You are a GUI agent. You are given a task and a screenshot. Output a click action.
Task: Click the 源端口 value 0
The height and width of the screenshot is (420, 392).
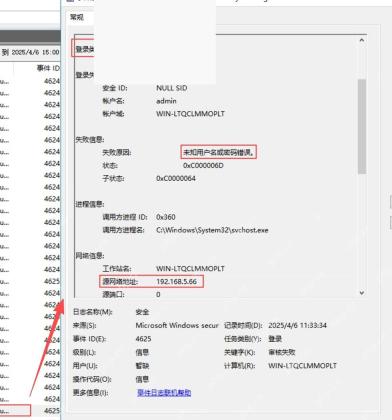point(158,294)
